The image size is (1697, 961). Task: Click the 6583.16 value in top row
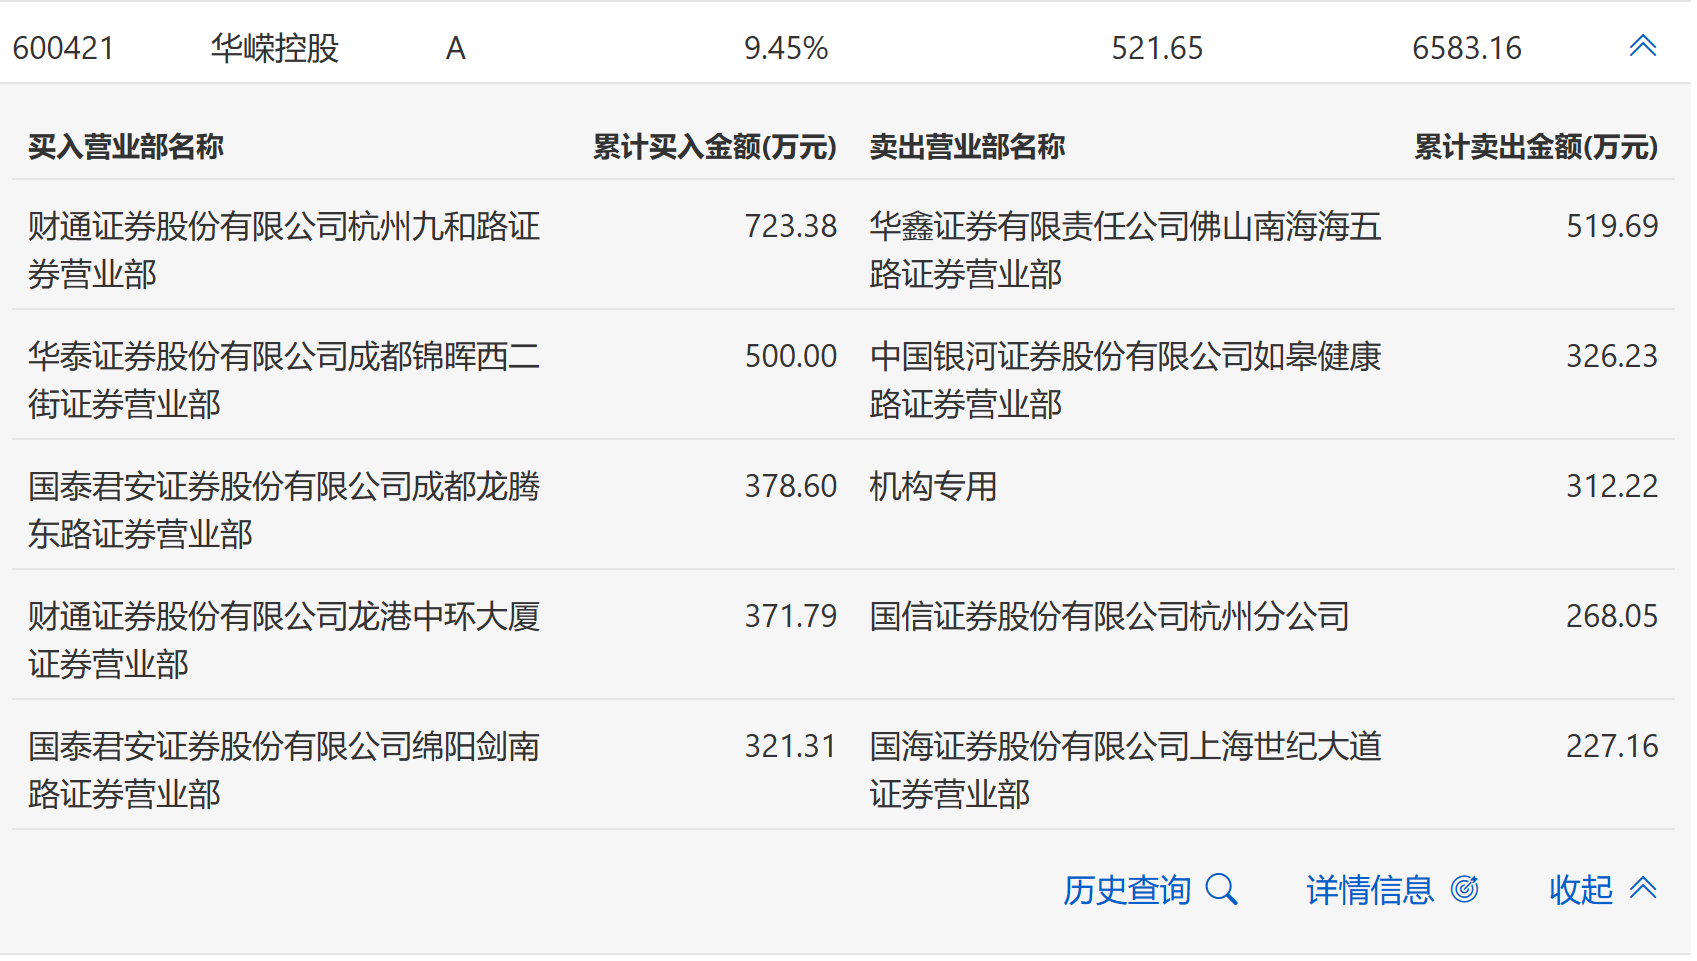pyautogui.click(x=1467, y=48)
